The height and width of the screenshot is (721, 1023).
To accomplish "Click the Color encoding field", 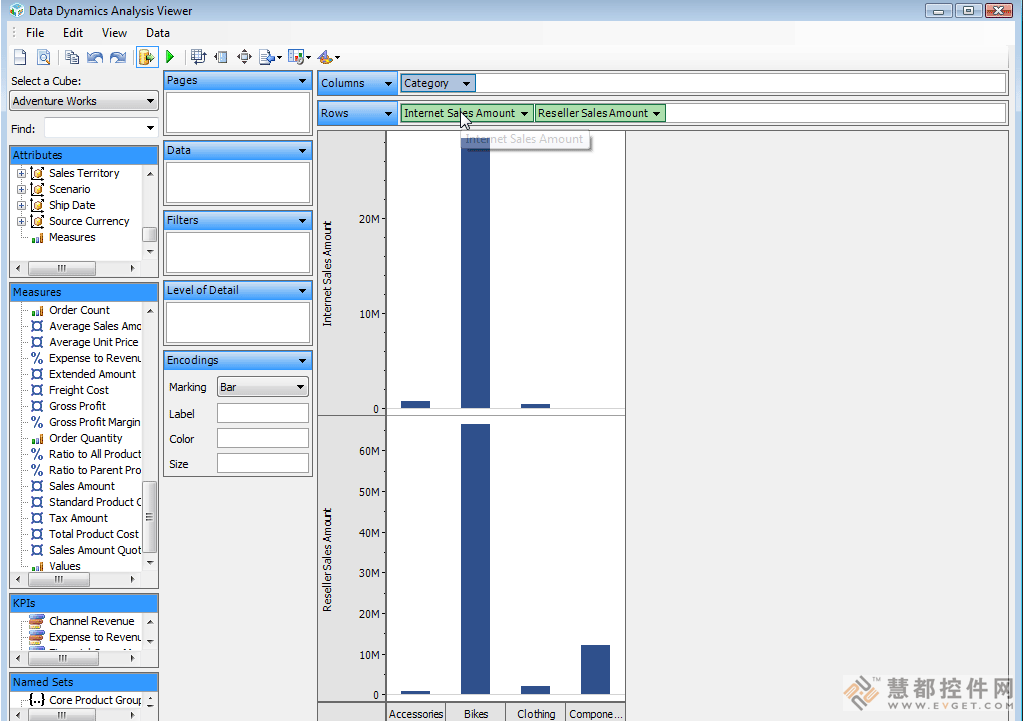I will click(x=262, y=438).
